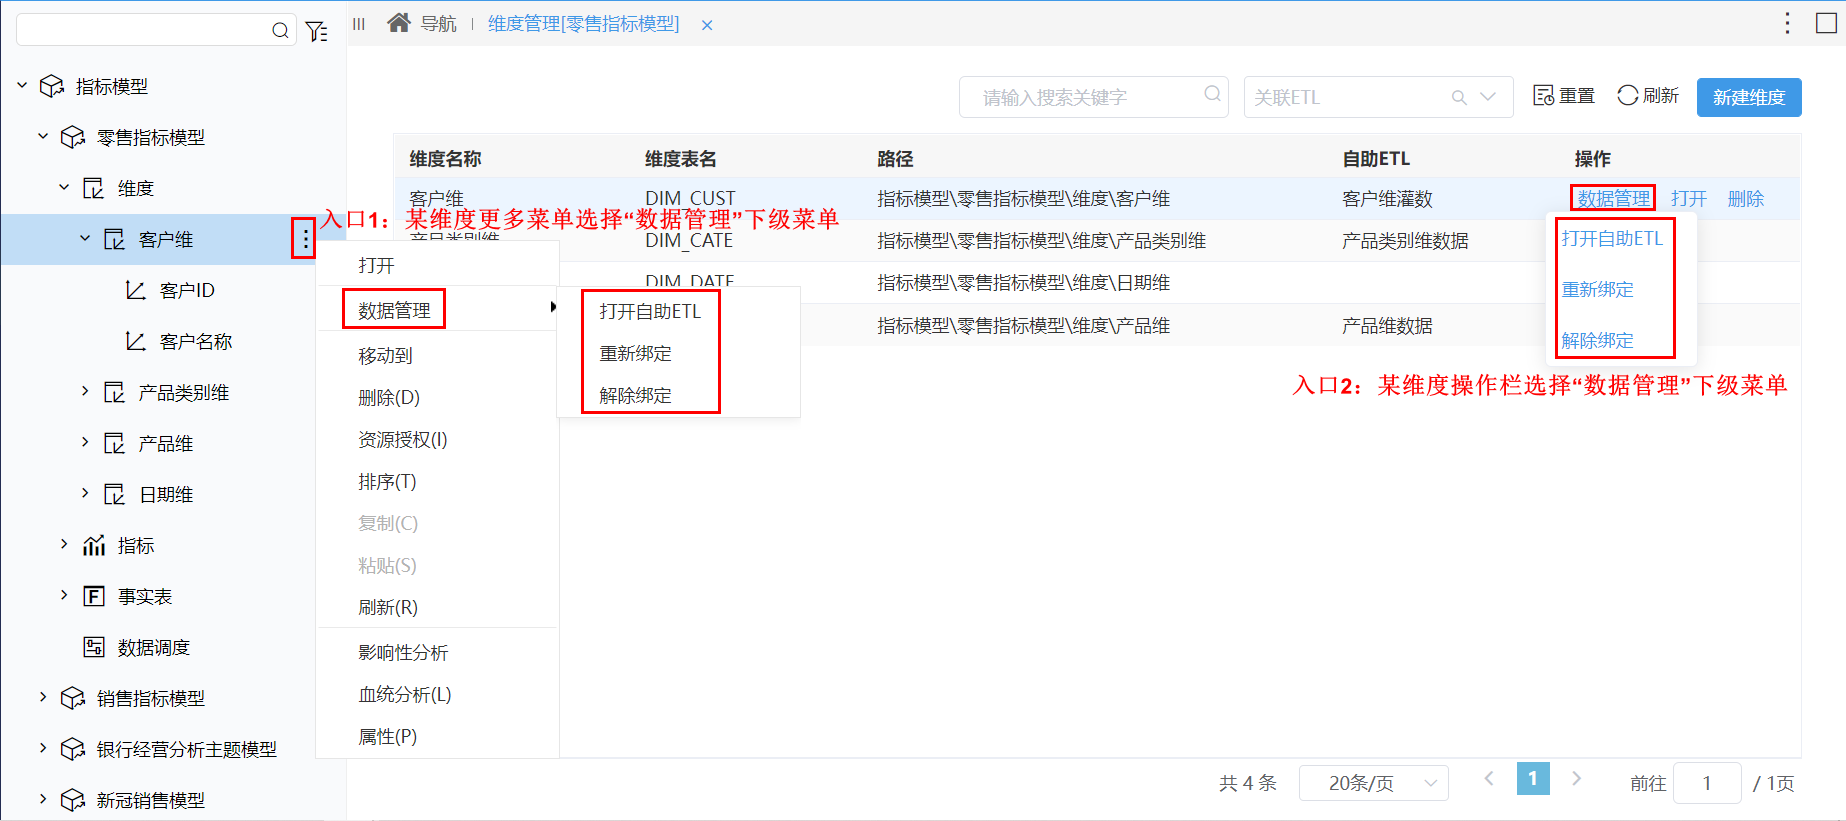Open the top-right more options dots
This screenshot has height=821, width=1846.
click(x=1787, y=23)
